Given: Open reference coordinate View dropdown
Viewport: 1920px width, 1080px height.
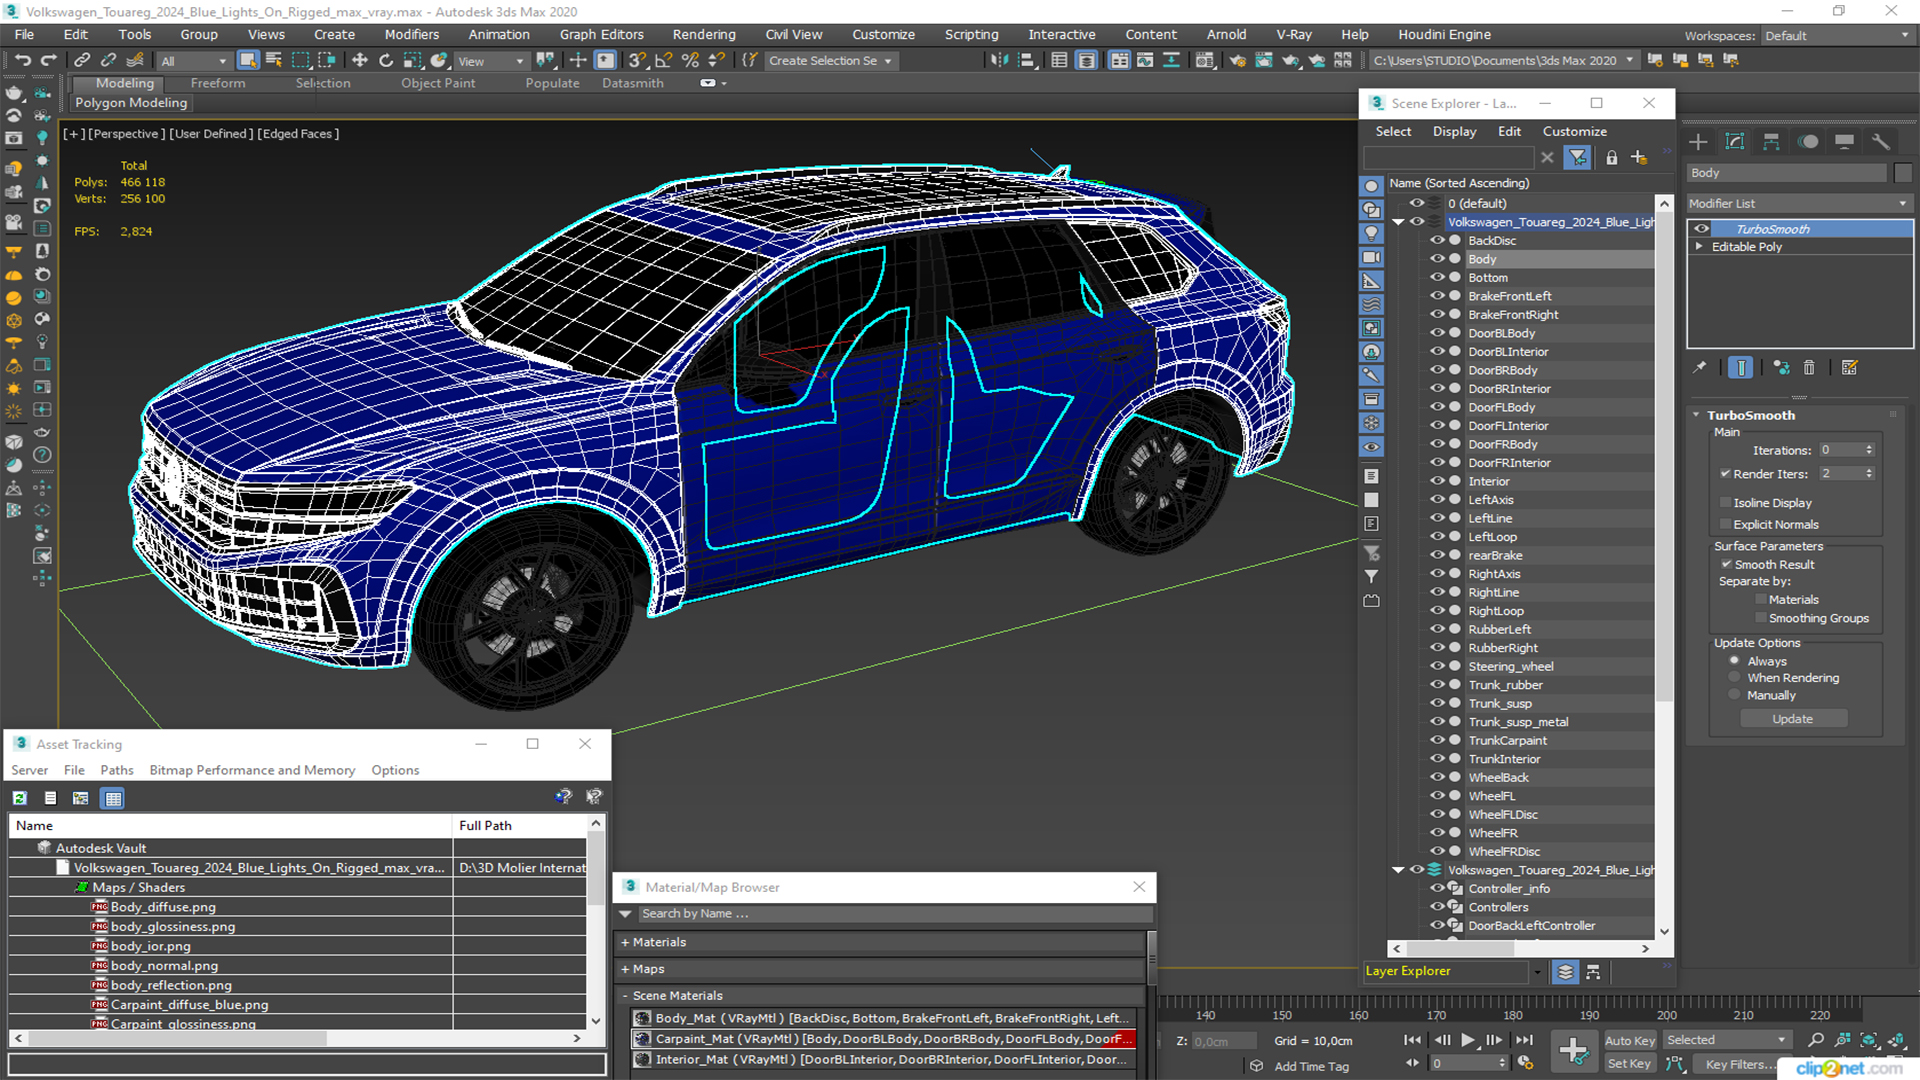Looking at the screenshot, I should point(491,61).
